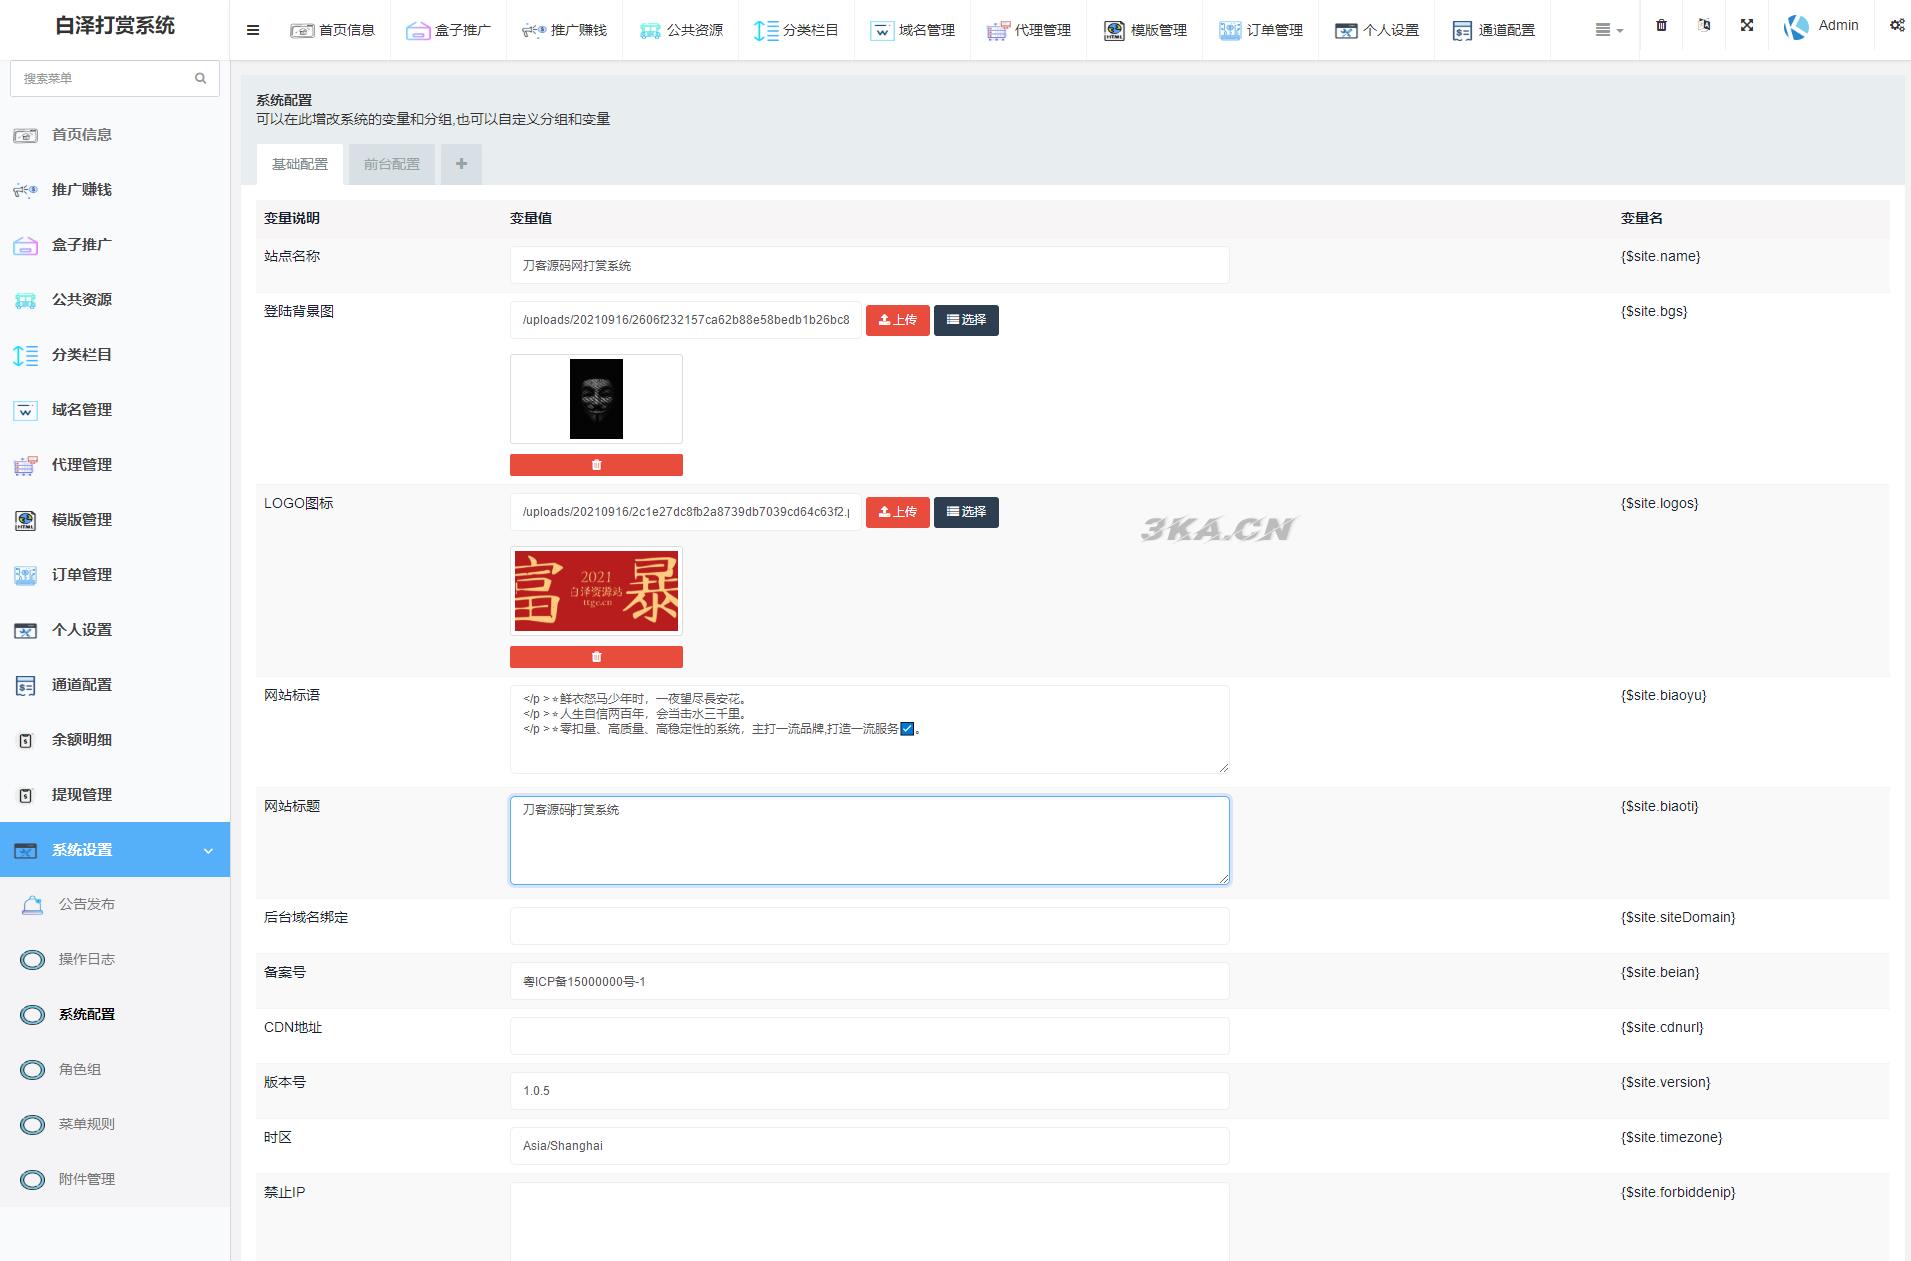
Task: Click 上传 for the login background image
Action: tap(897, 320)
